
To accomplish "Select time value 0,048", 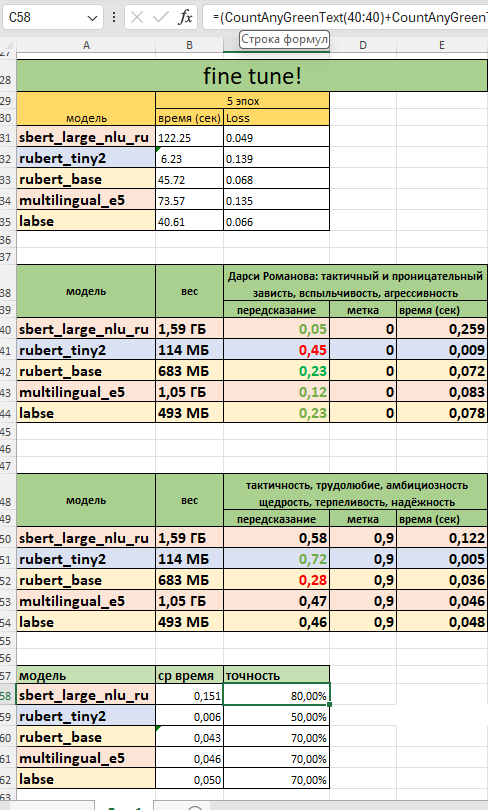I will click(x=442, y=621).
